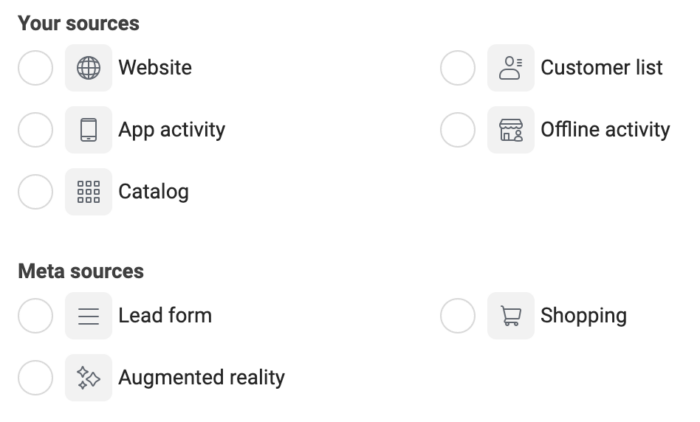Screen dimensions: 700x422
Task: Choose the Catalog radio option
Action: [x=35, y=192]
